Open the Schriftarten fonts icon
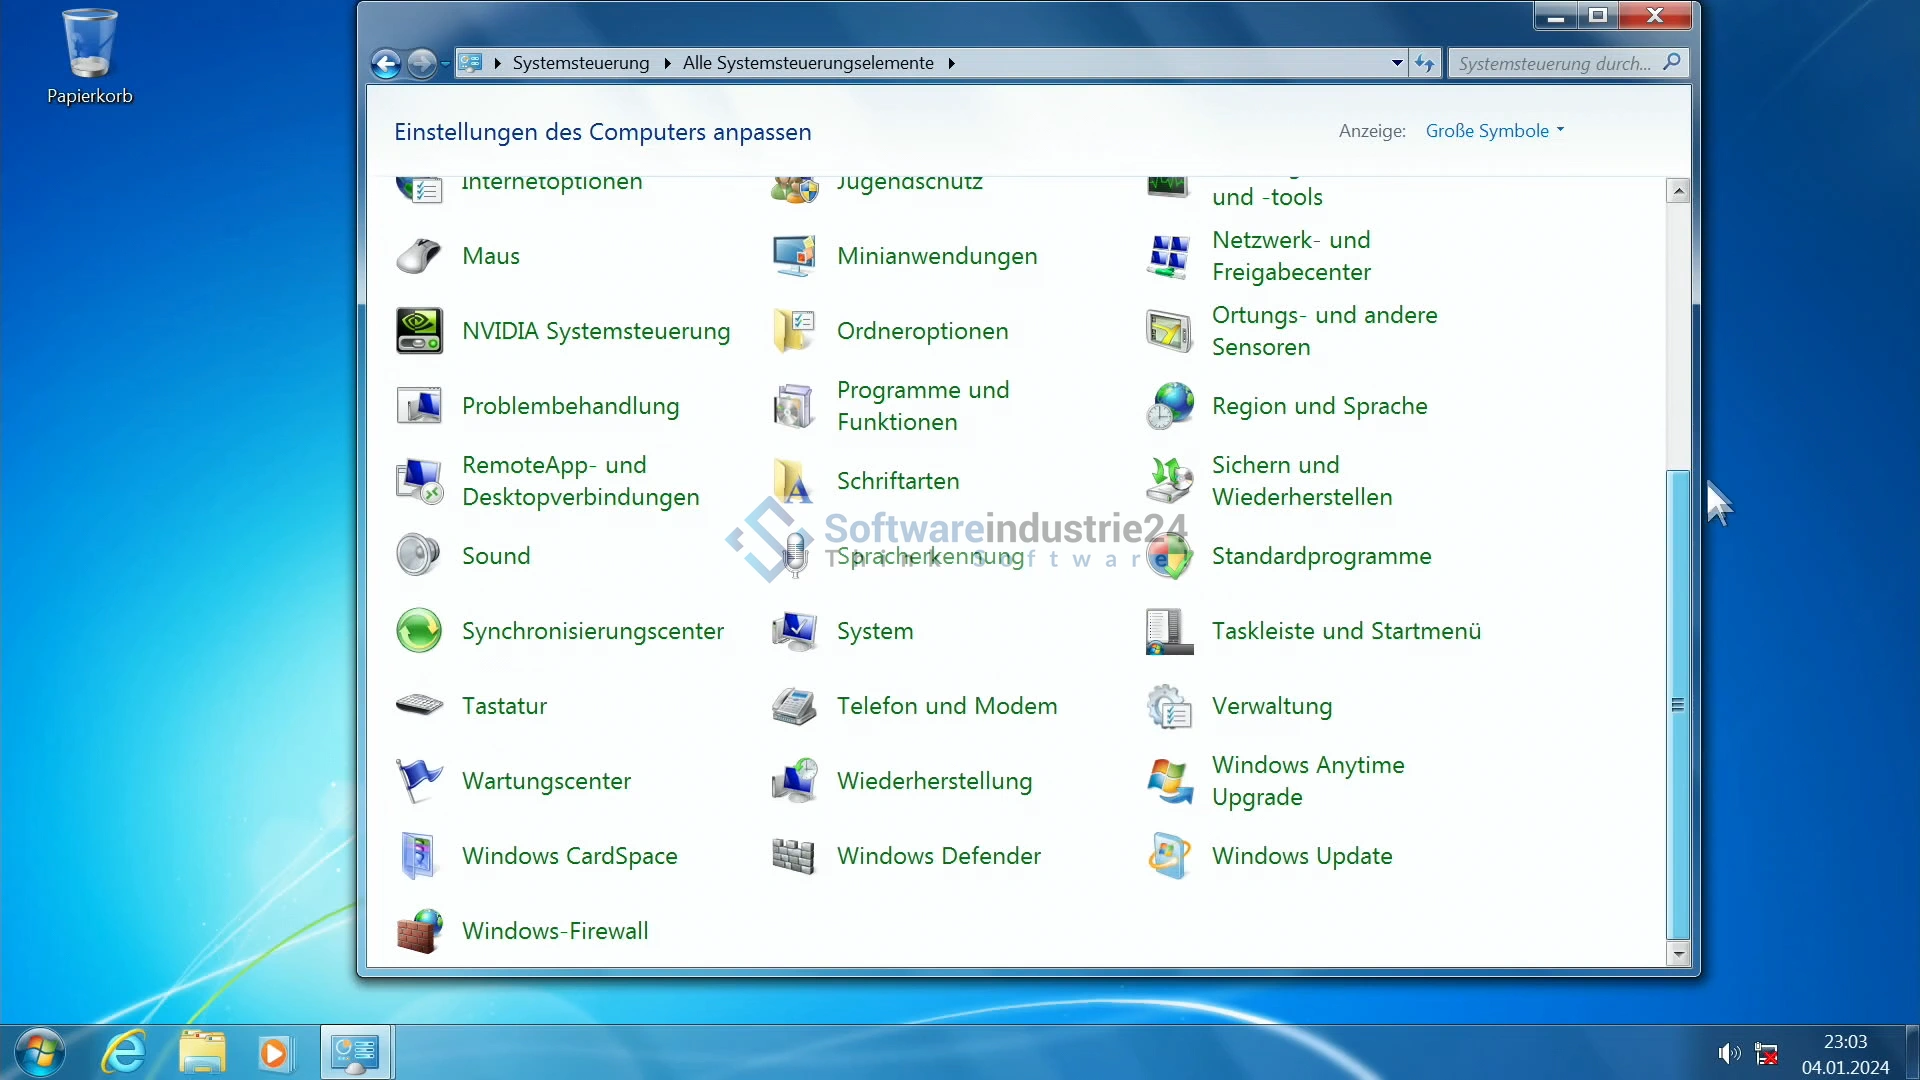The image size is (1920, 1080). pyautogui.click(x=794, y=481)
